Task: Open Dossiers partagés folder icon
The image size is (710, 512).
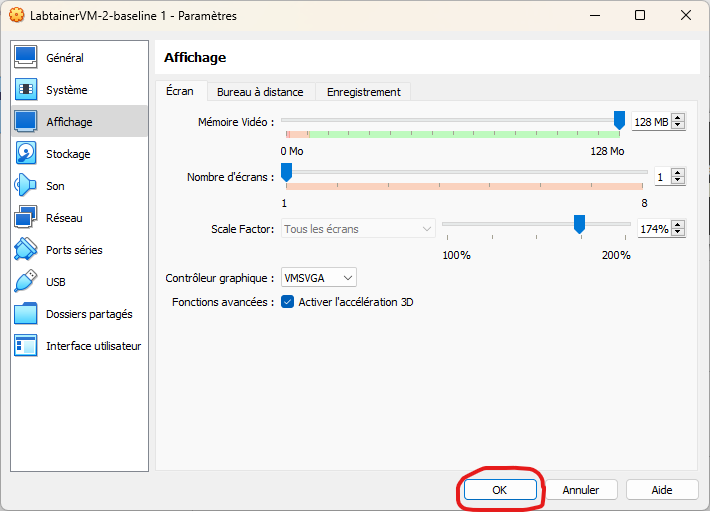Action: pyautogui.click(x=26, y=314)
